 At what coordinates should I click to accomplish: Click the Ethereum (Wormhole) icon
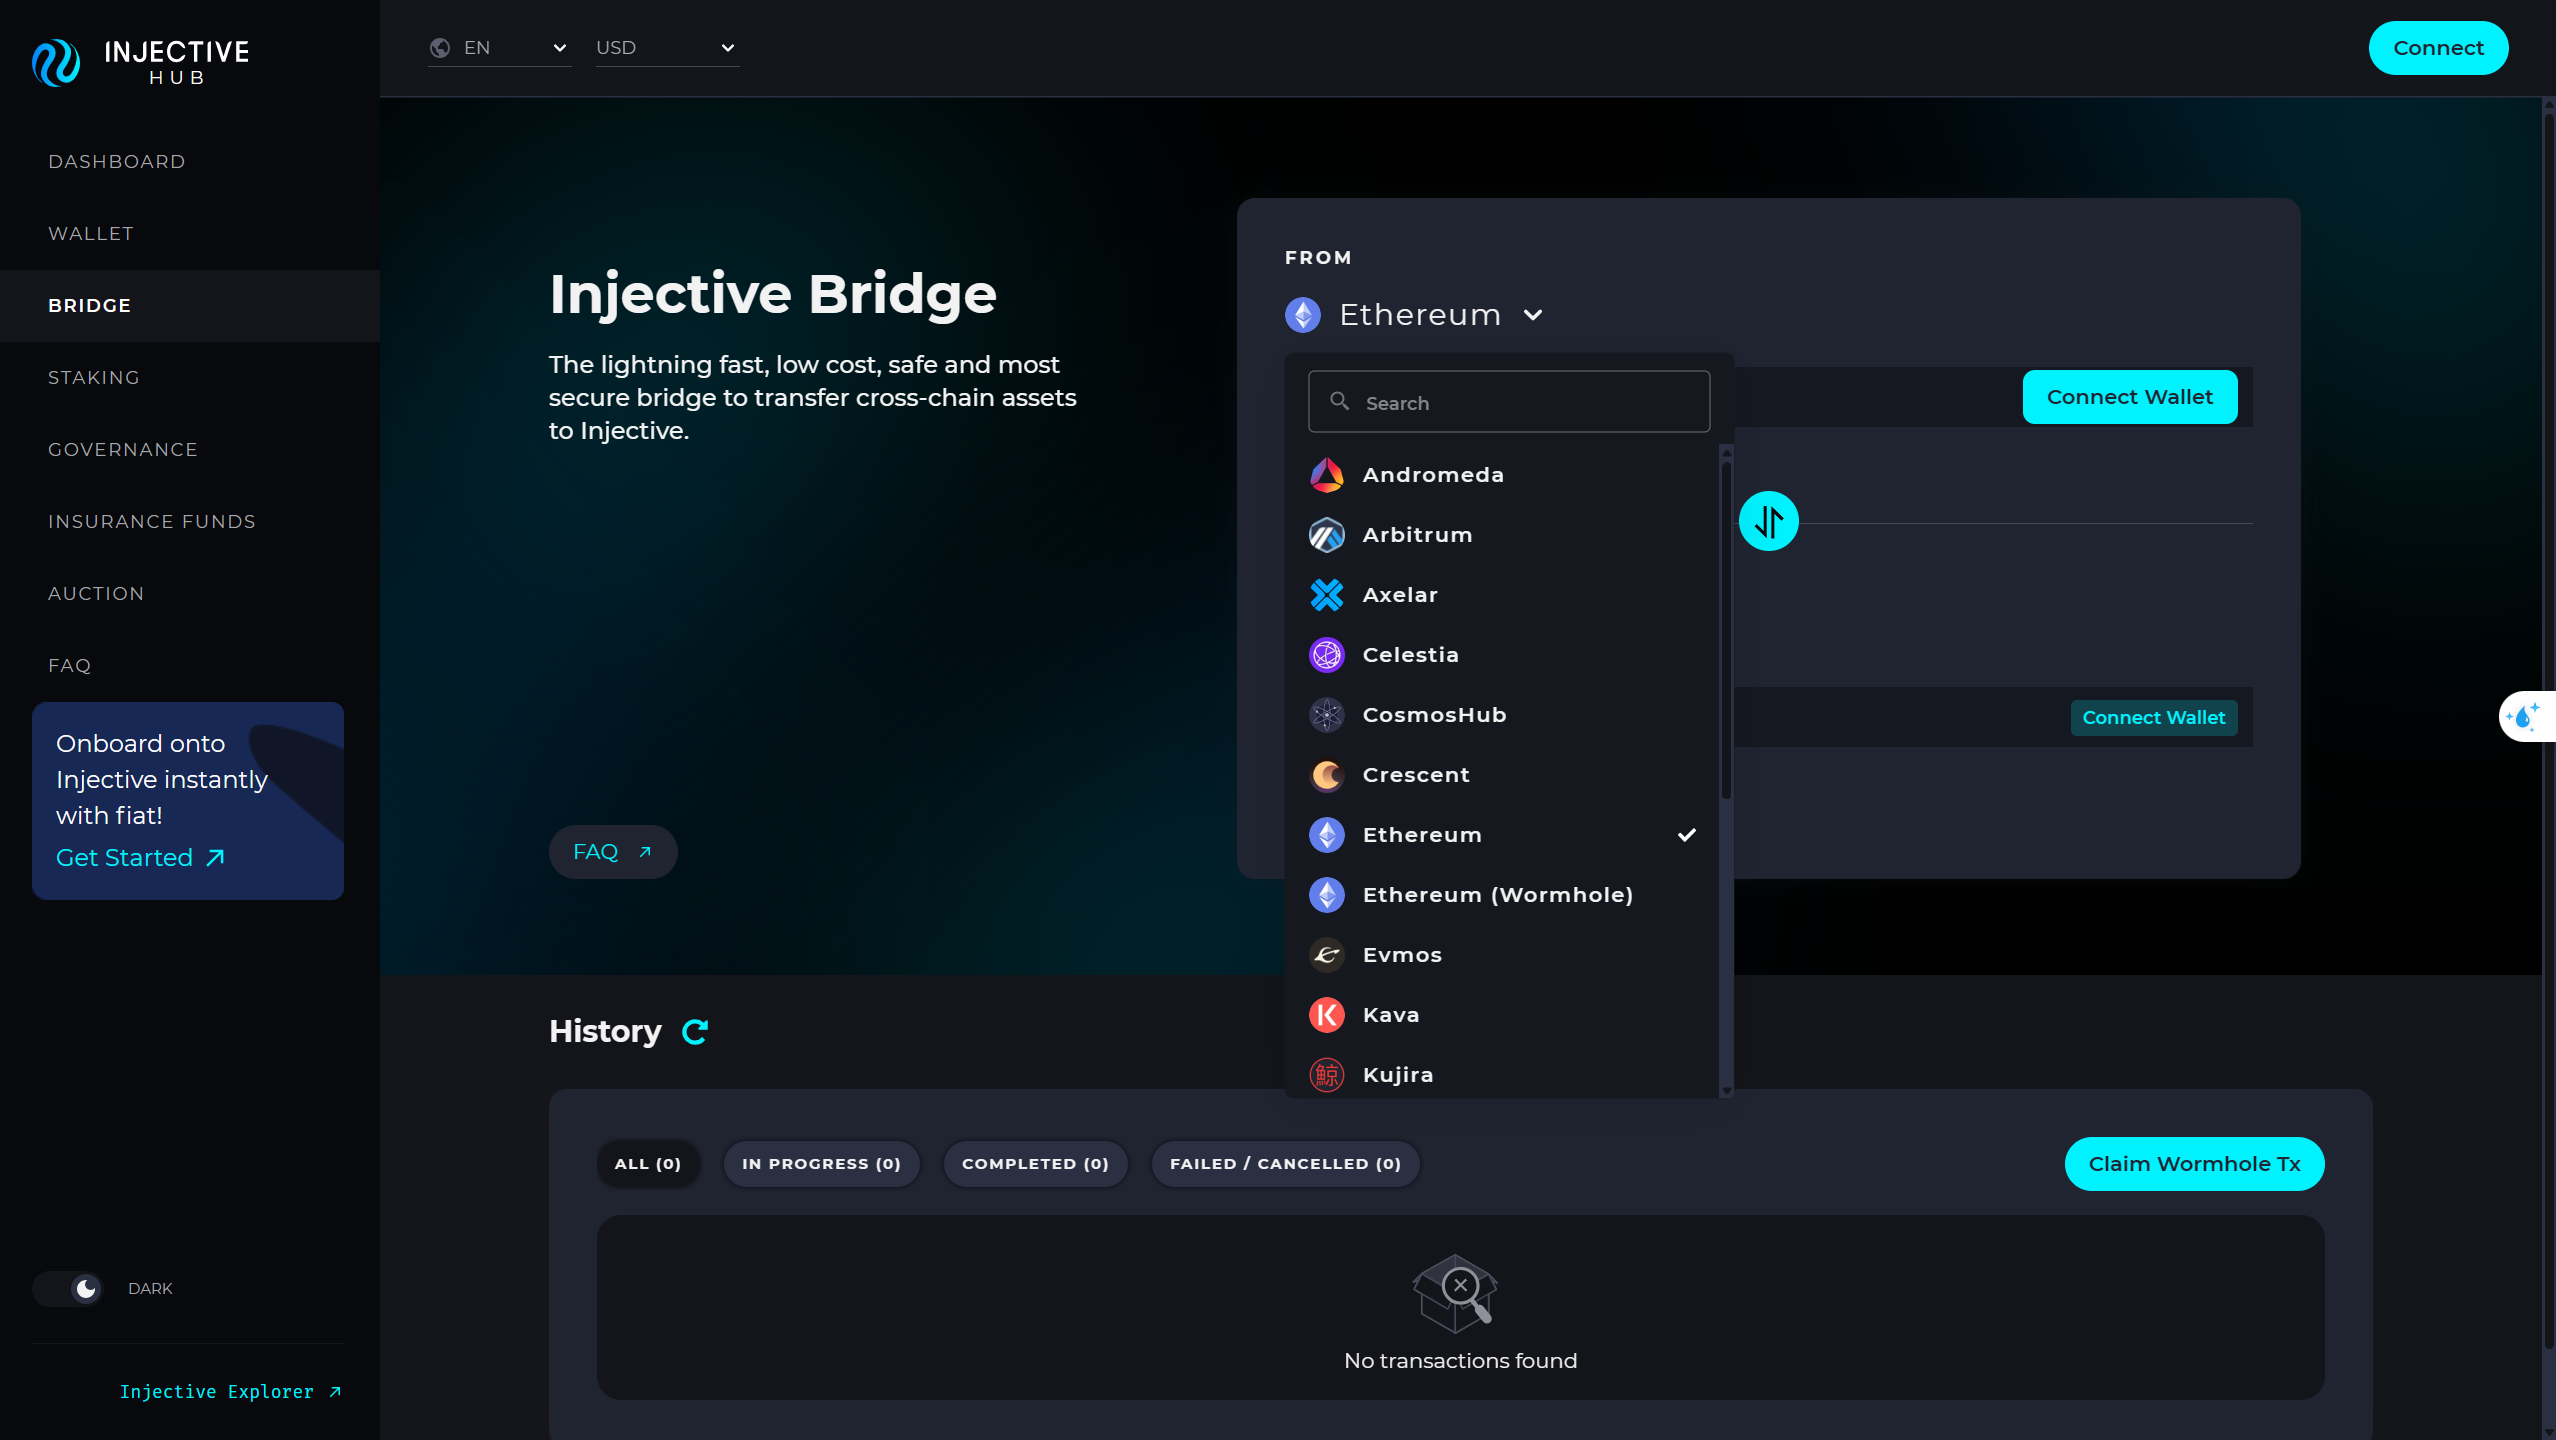click(x=1327, y=895)
